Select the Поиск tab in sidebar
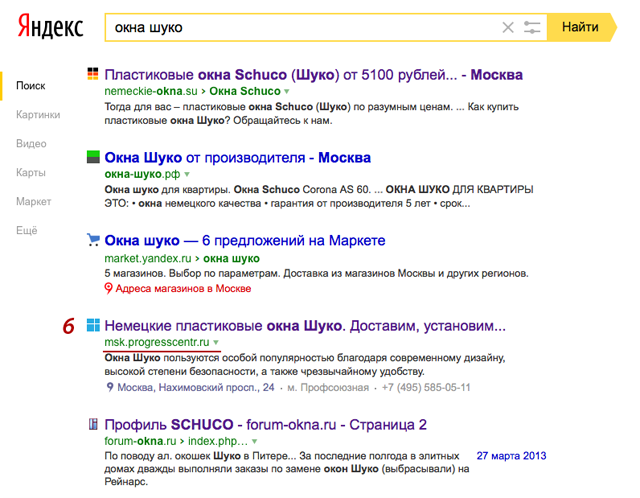This screenshot has height=498, width=640. pos(31,86)
